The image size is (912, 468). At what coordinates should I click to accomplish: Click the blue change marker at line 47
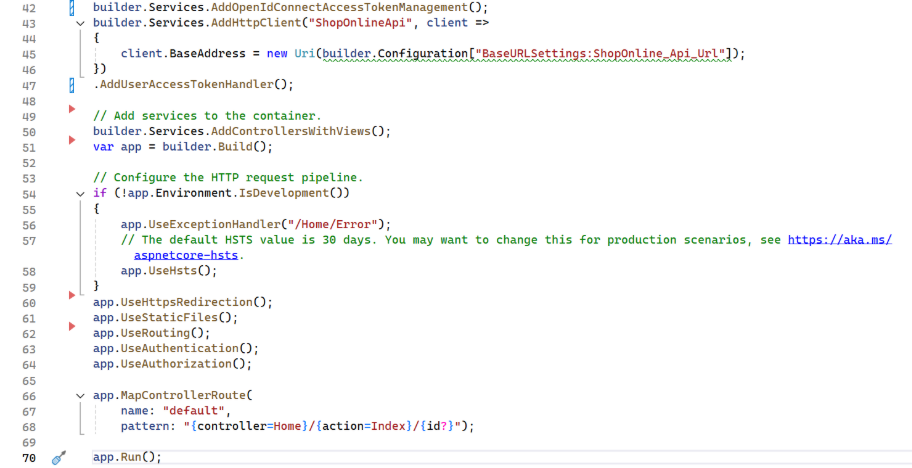(x=71, y=85)
